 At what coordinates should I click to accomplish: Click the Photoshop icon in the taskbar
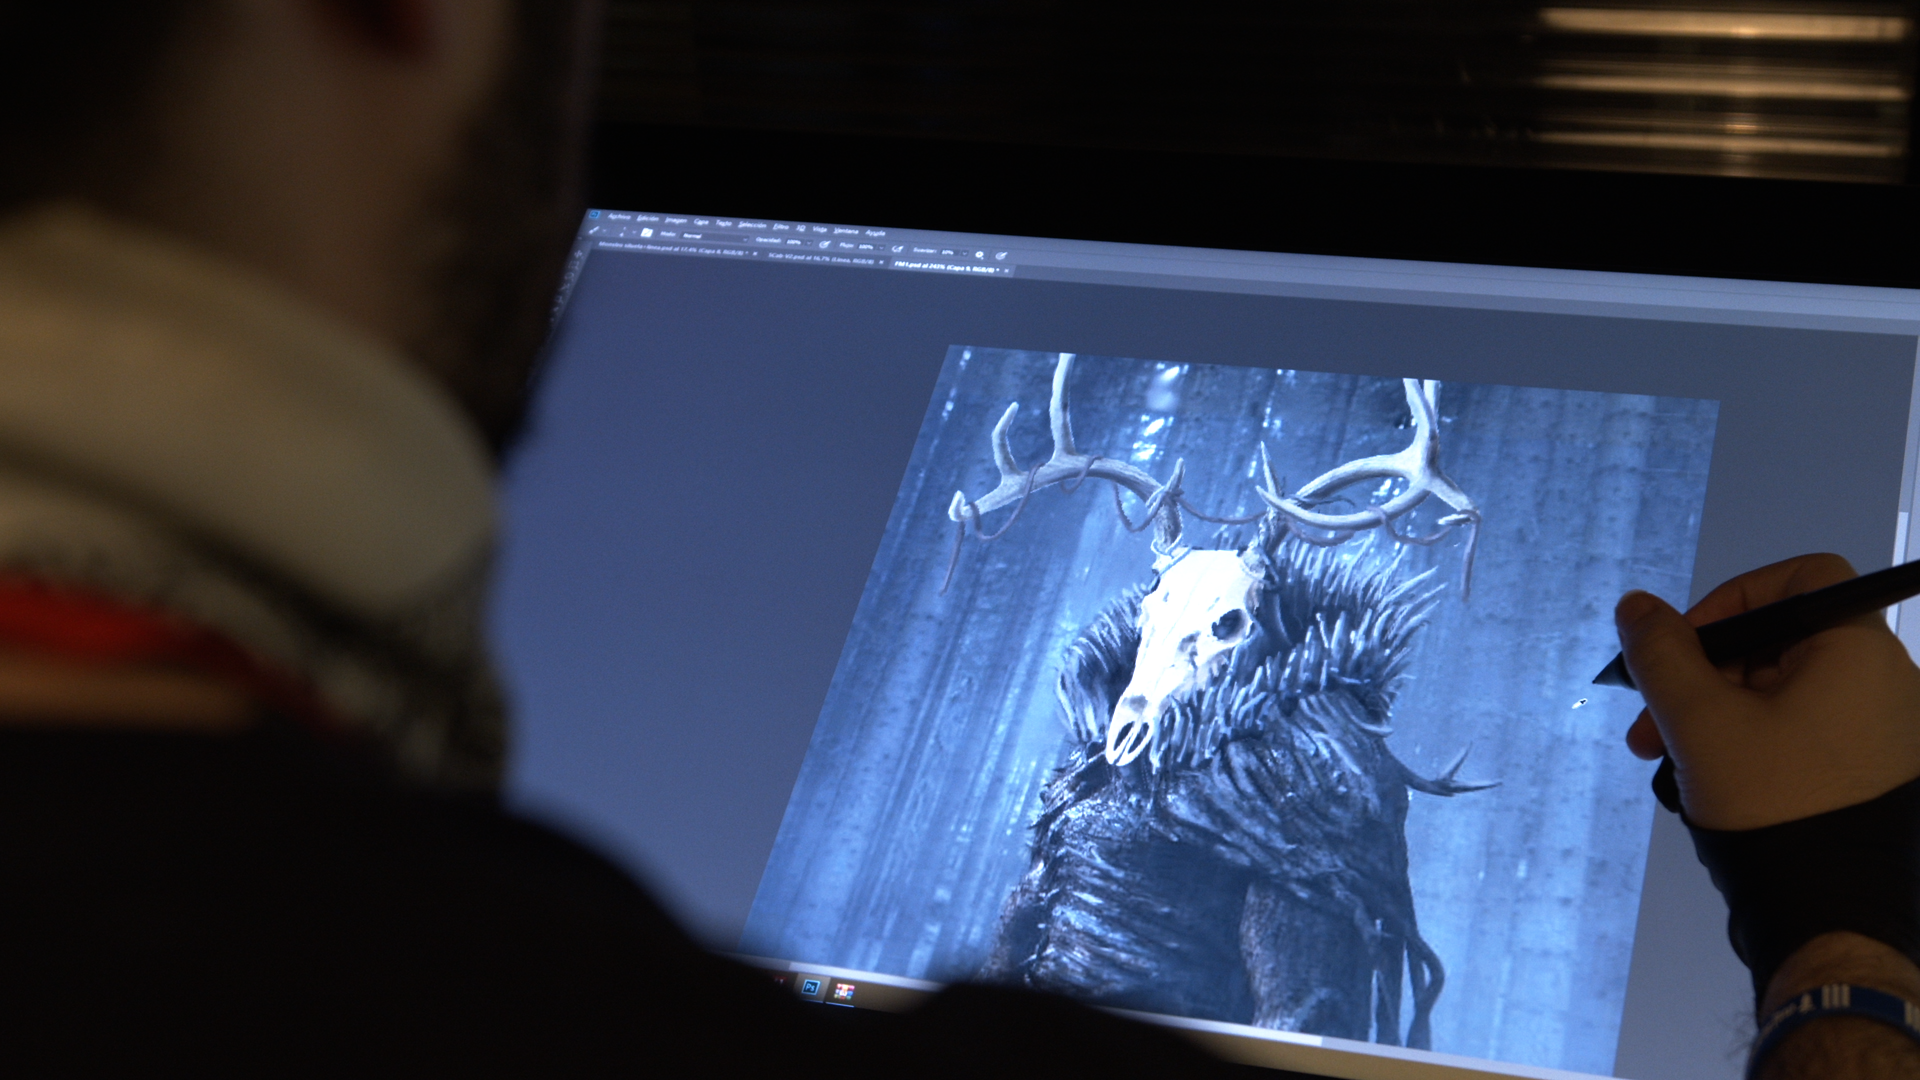click(810, 988)
